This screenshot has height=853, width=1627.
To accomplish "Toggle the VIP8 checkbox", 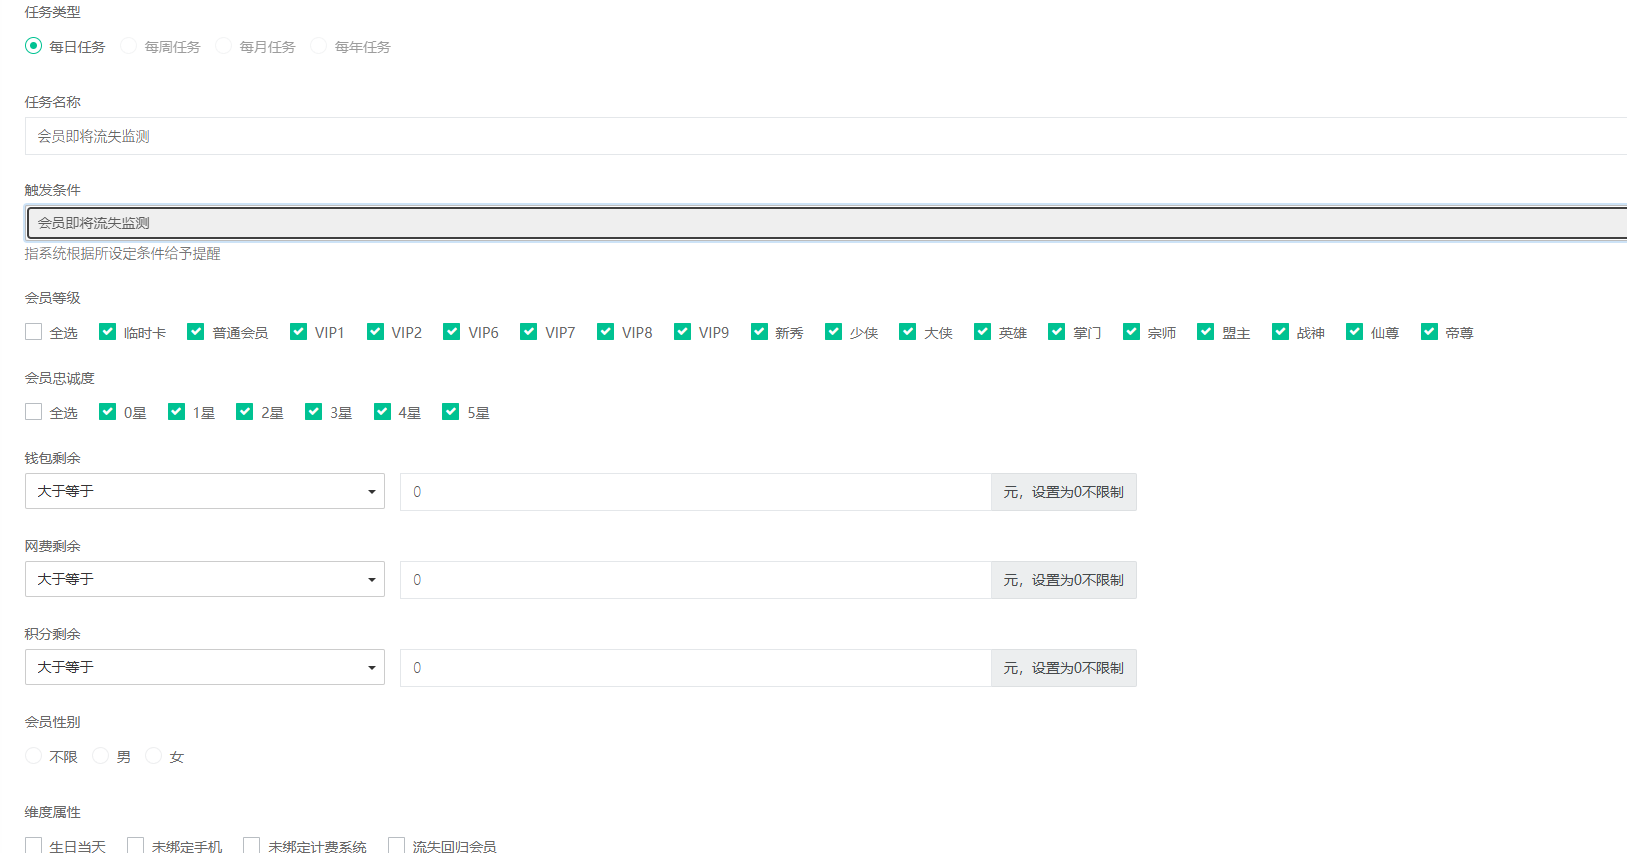I will coord(605,332).
